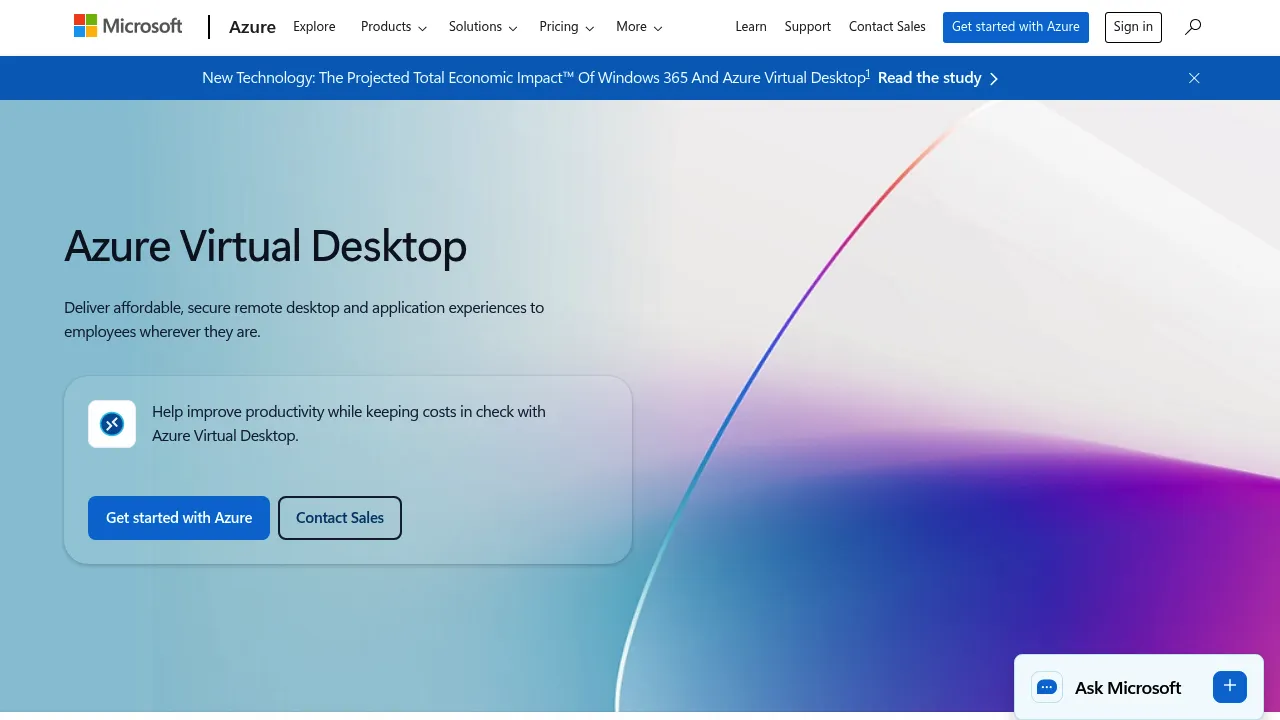Click the Azure Virtual Desktop heading

(265, 246)
